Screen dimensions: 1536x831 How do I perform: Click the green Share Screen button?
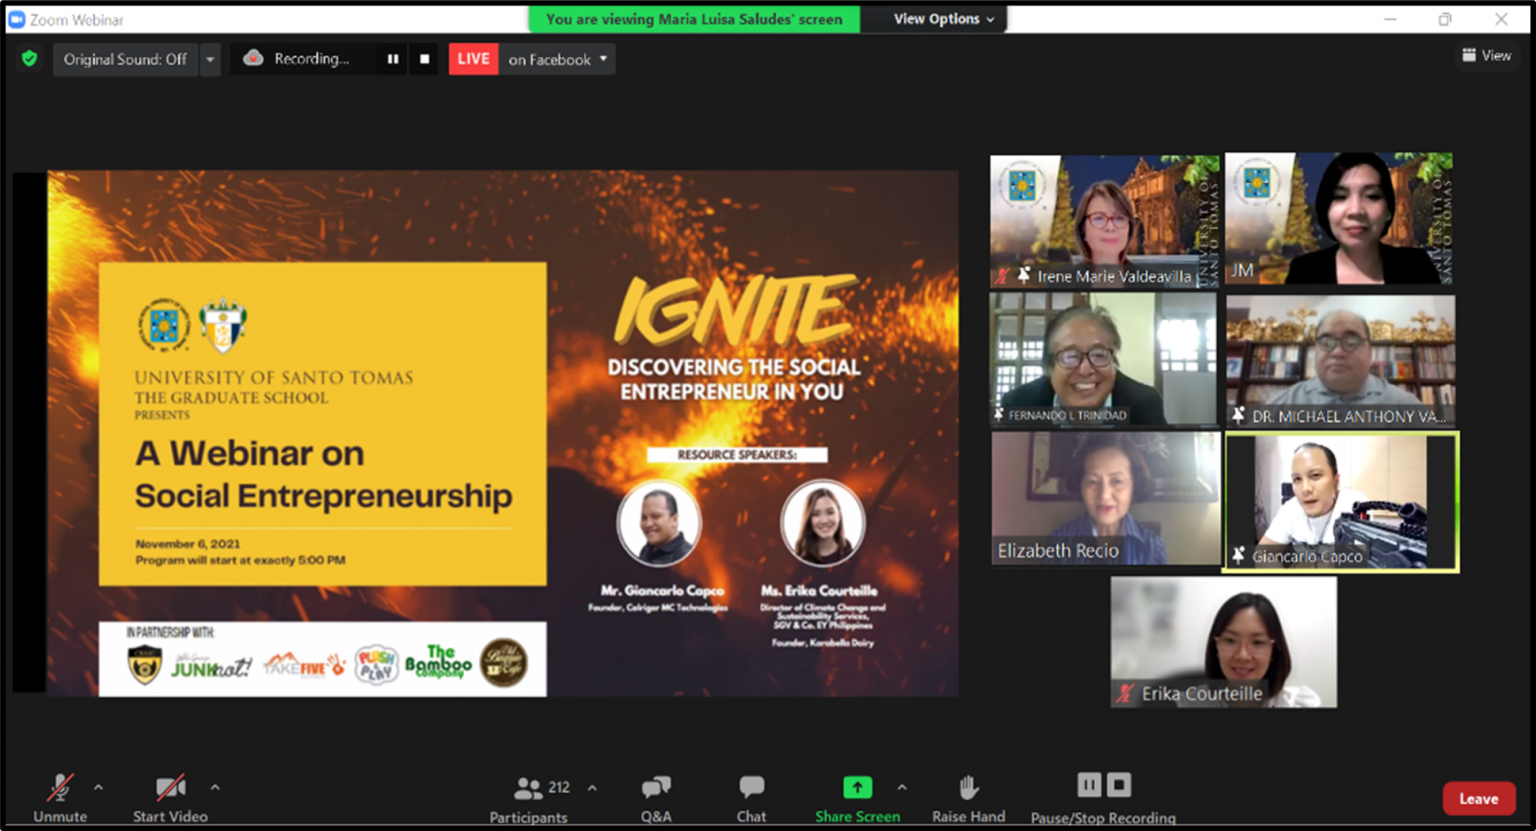pos(857,800)
